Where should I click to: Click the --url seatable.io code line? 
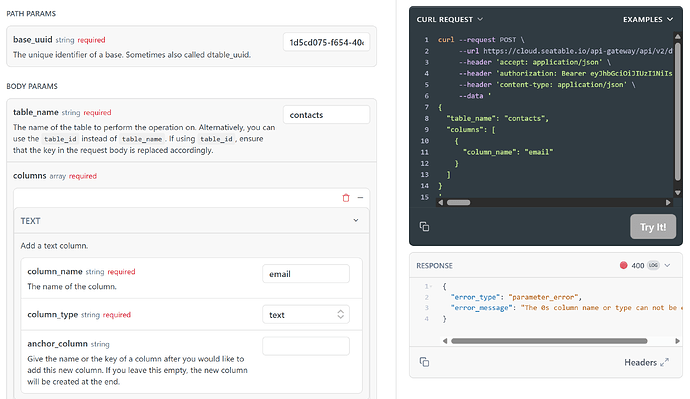pos(565,51)
